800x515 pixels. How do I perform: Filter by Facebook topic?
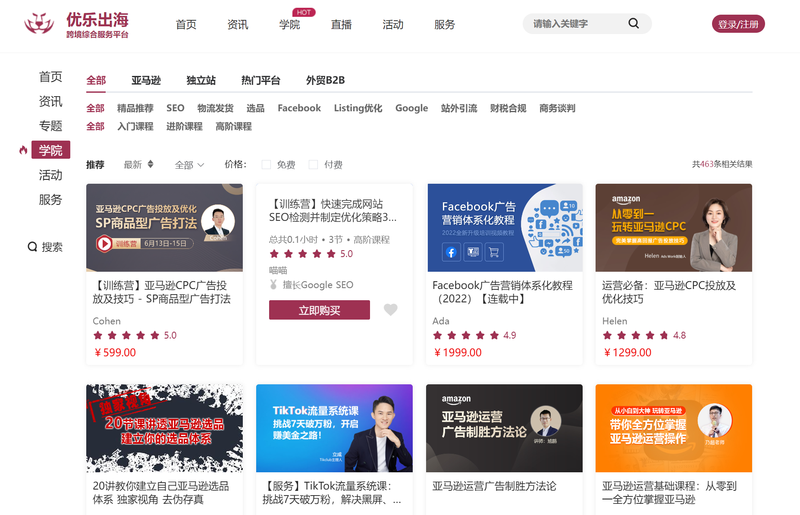point(299,108)
